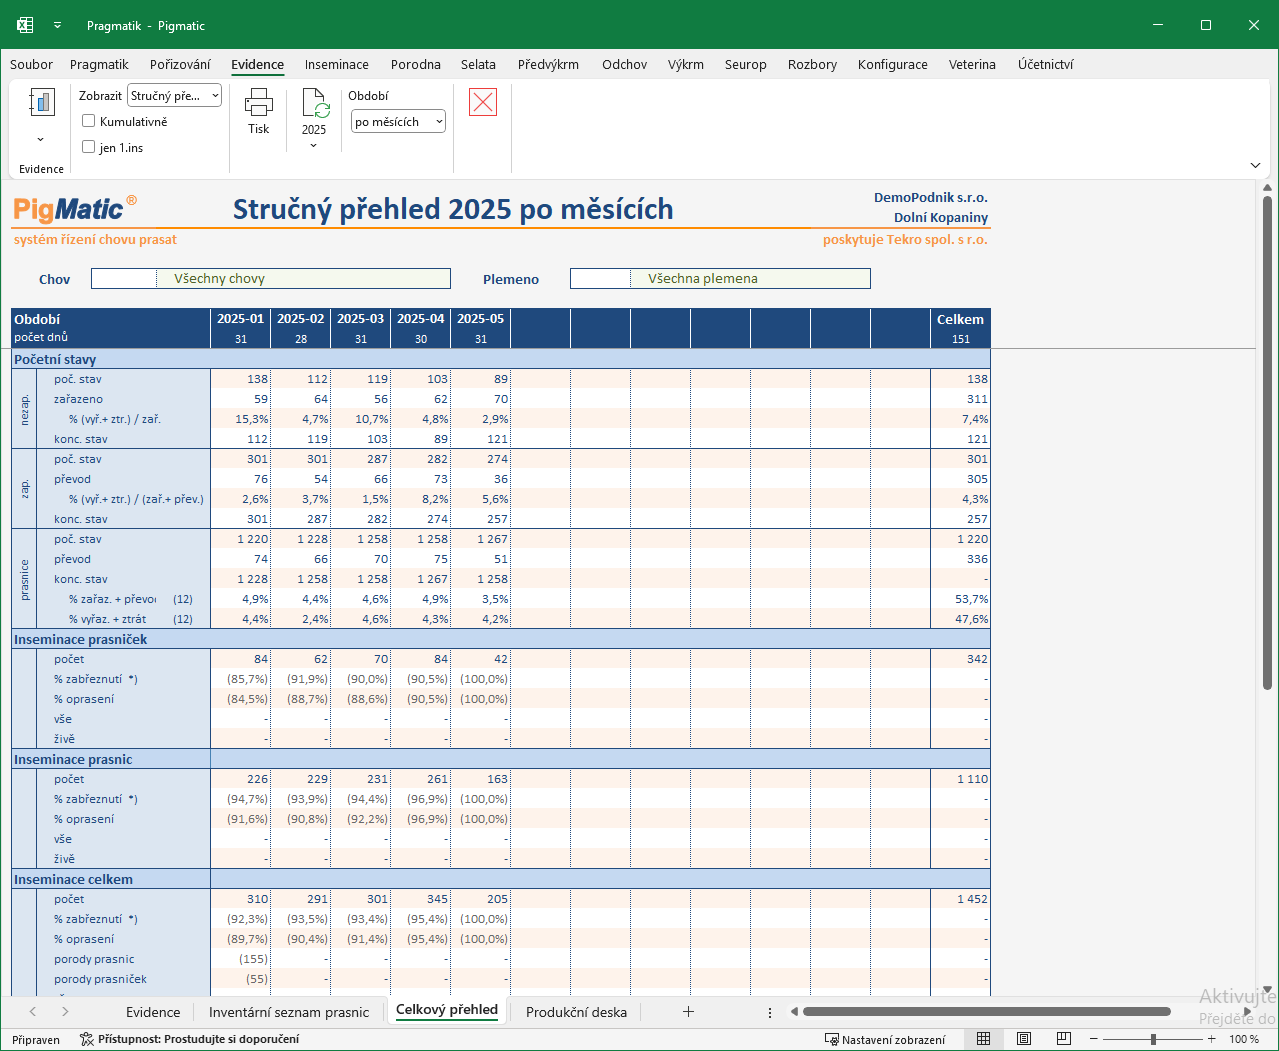
Task: Expand the 2025 year selection arrow
Action: (x=314, y=146)
